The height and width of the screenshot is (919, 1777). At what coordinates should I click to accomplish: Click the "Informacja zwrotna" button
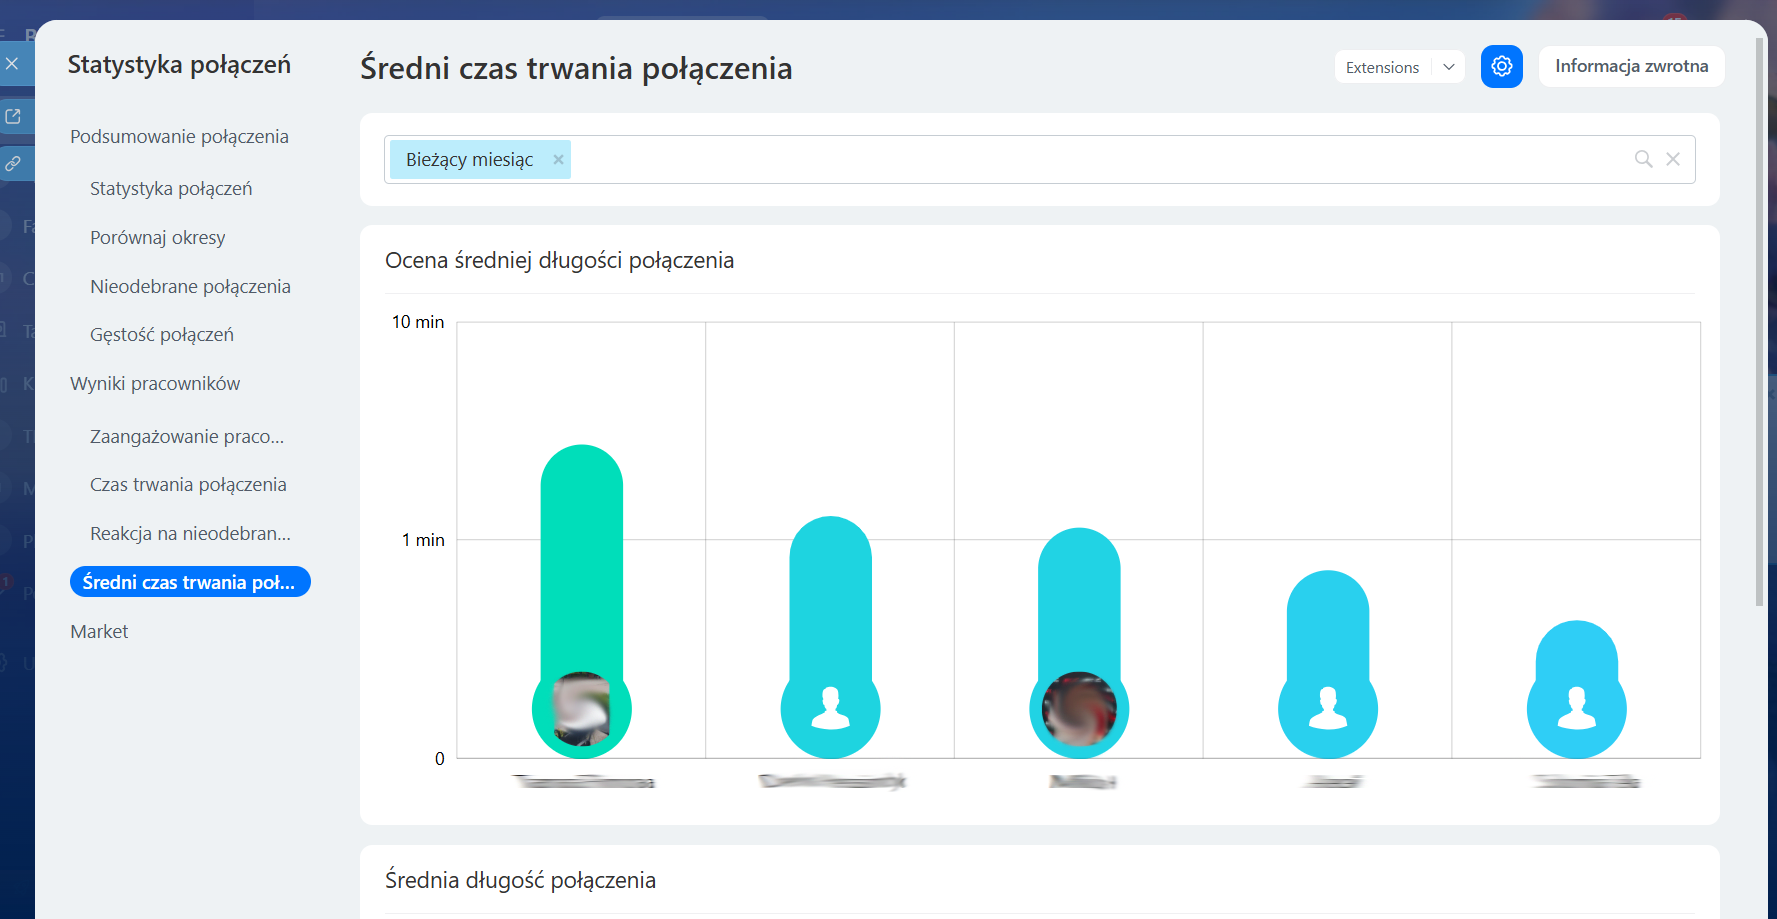[x=1631, y=66]
